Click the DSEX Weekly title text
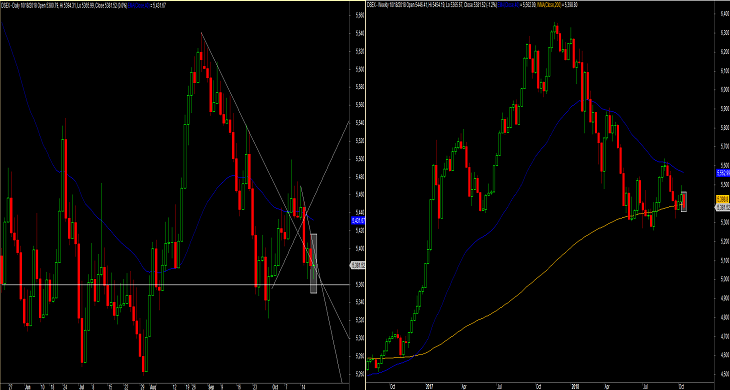The width and height of the screenshot is (730, 390). 377,5
